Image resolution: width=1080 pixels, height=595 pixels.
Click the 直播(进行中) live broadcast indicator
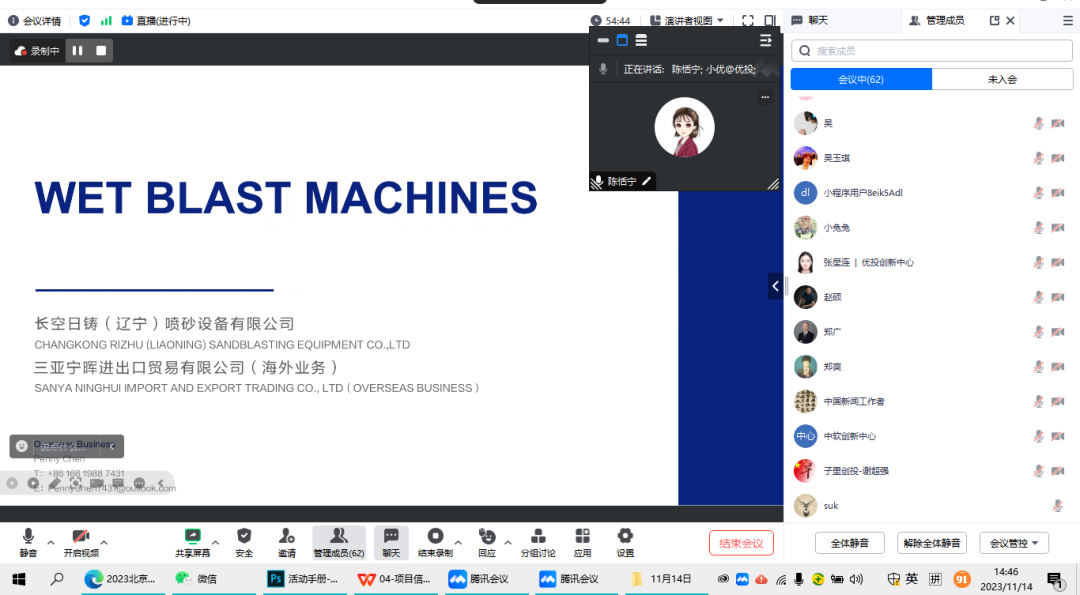pos(156,21)
